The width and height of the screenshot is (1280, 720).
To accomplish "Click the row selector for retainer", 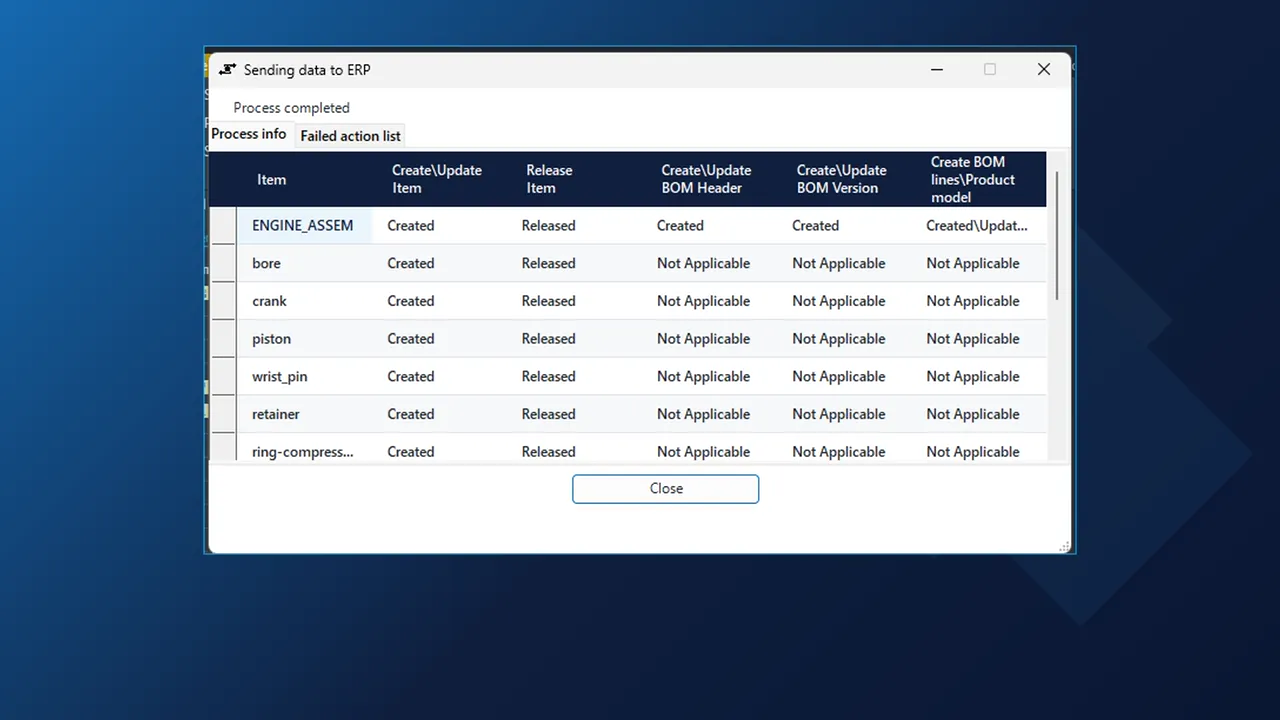I will (223, 414).
